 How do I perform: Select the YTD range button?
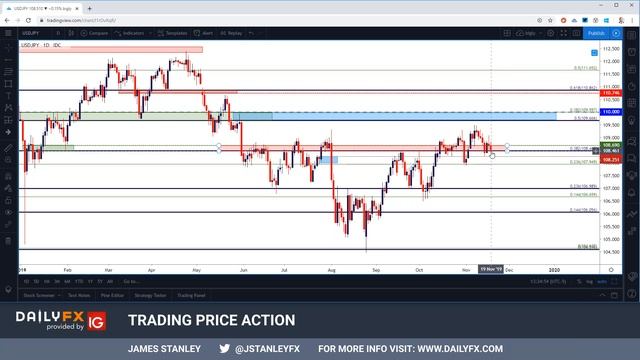[79, 282]
